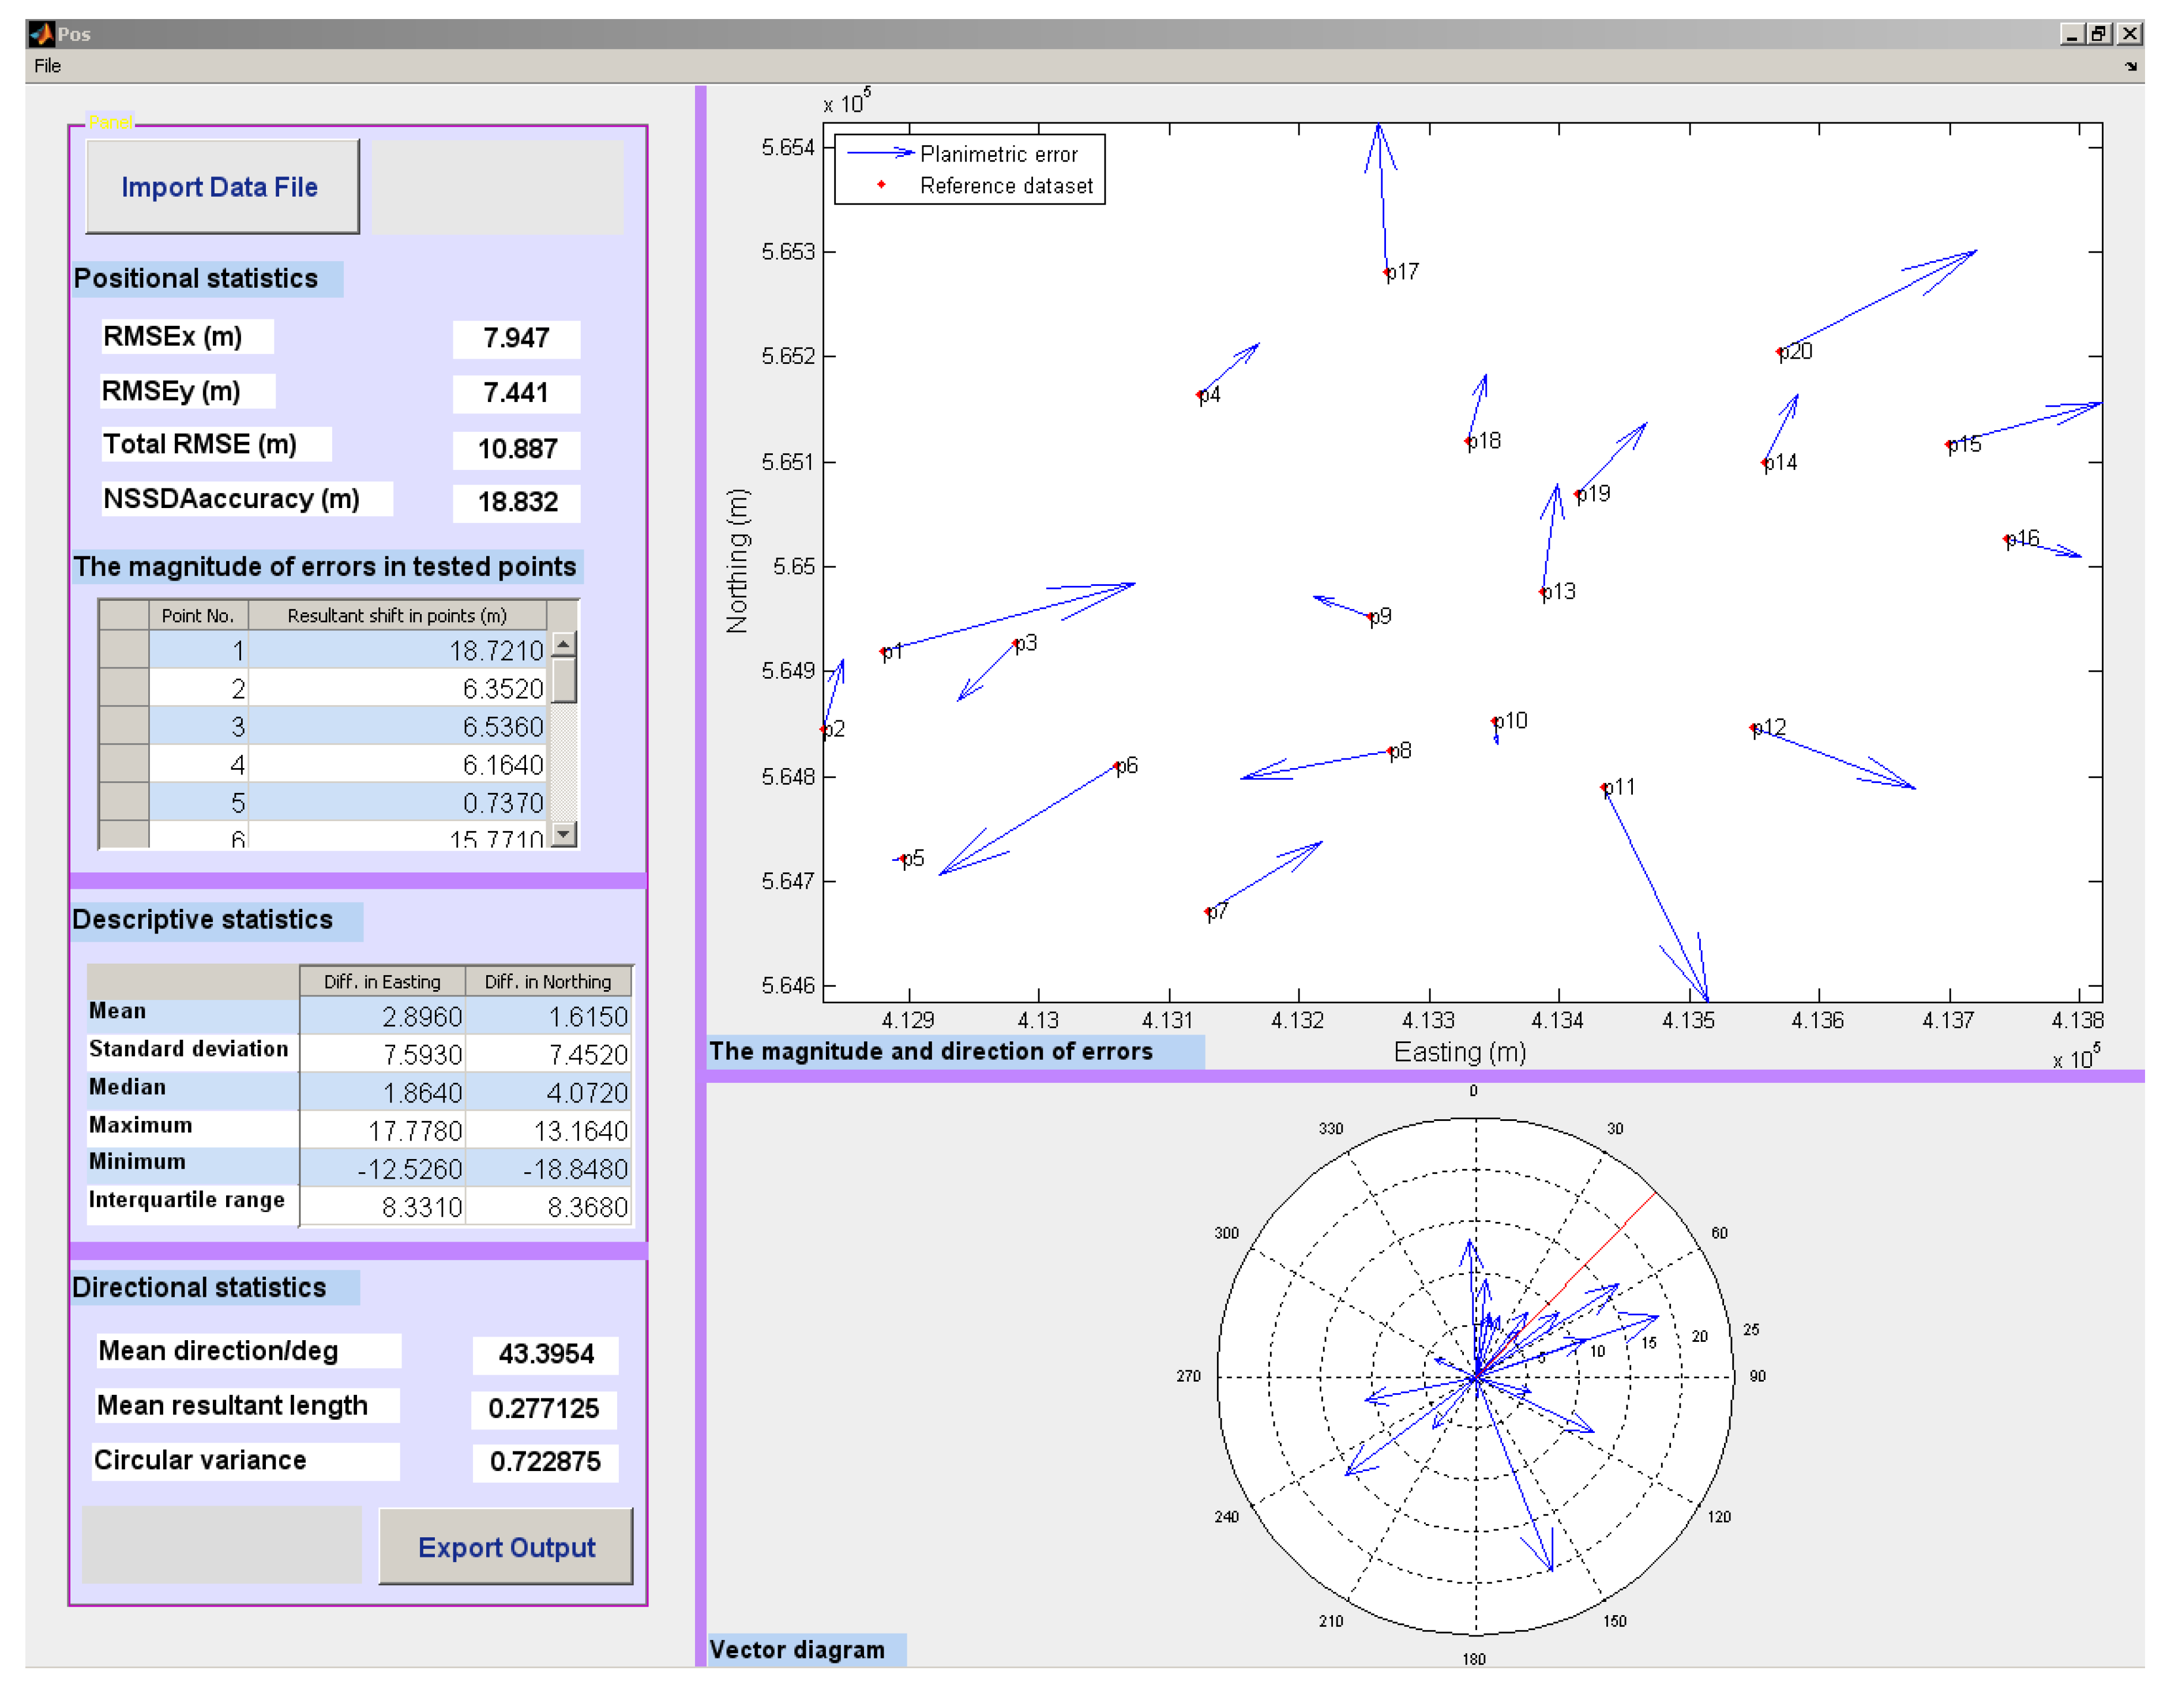Click the Easting (m) axis label

click(1459, 1052)
